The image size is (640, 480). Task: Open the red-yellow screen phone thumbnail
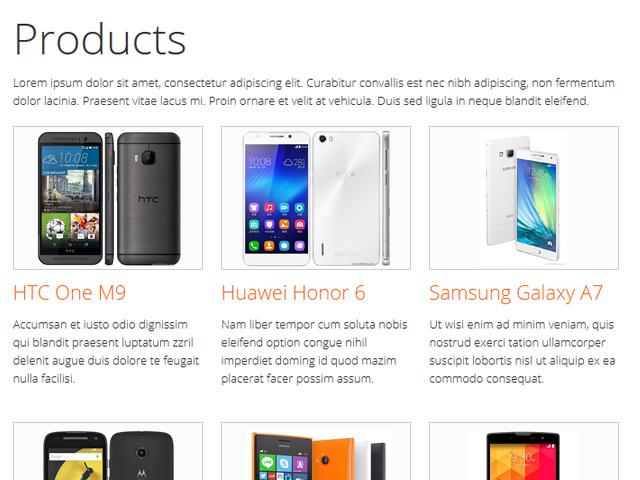point(524,451)
